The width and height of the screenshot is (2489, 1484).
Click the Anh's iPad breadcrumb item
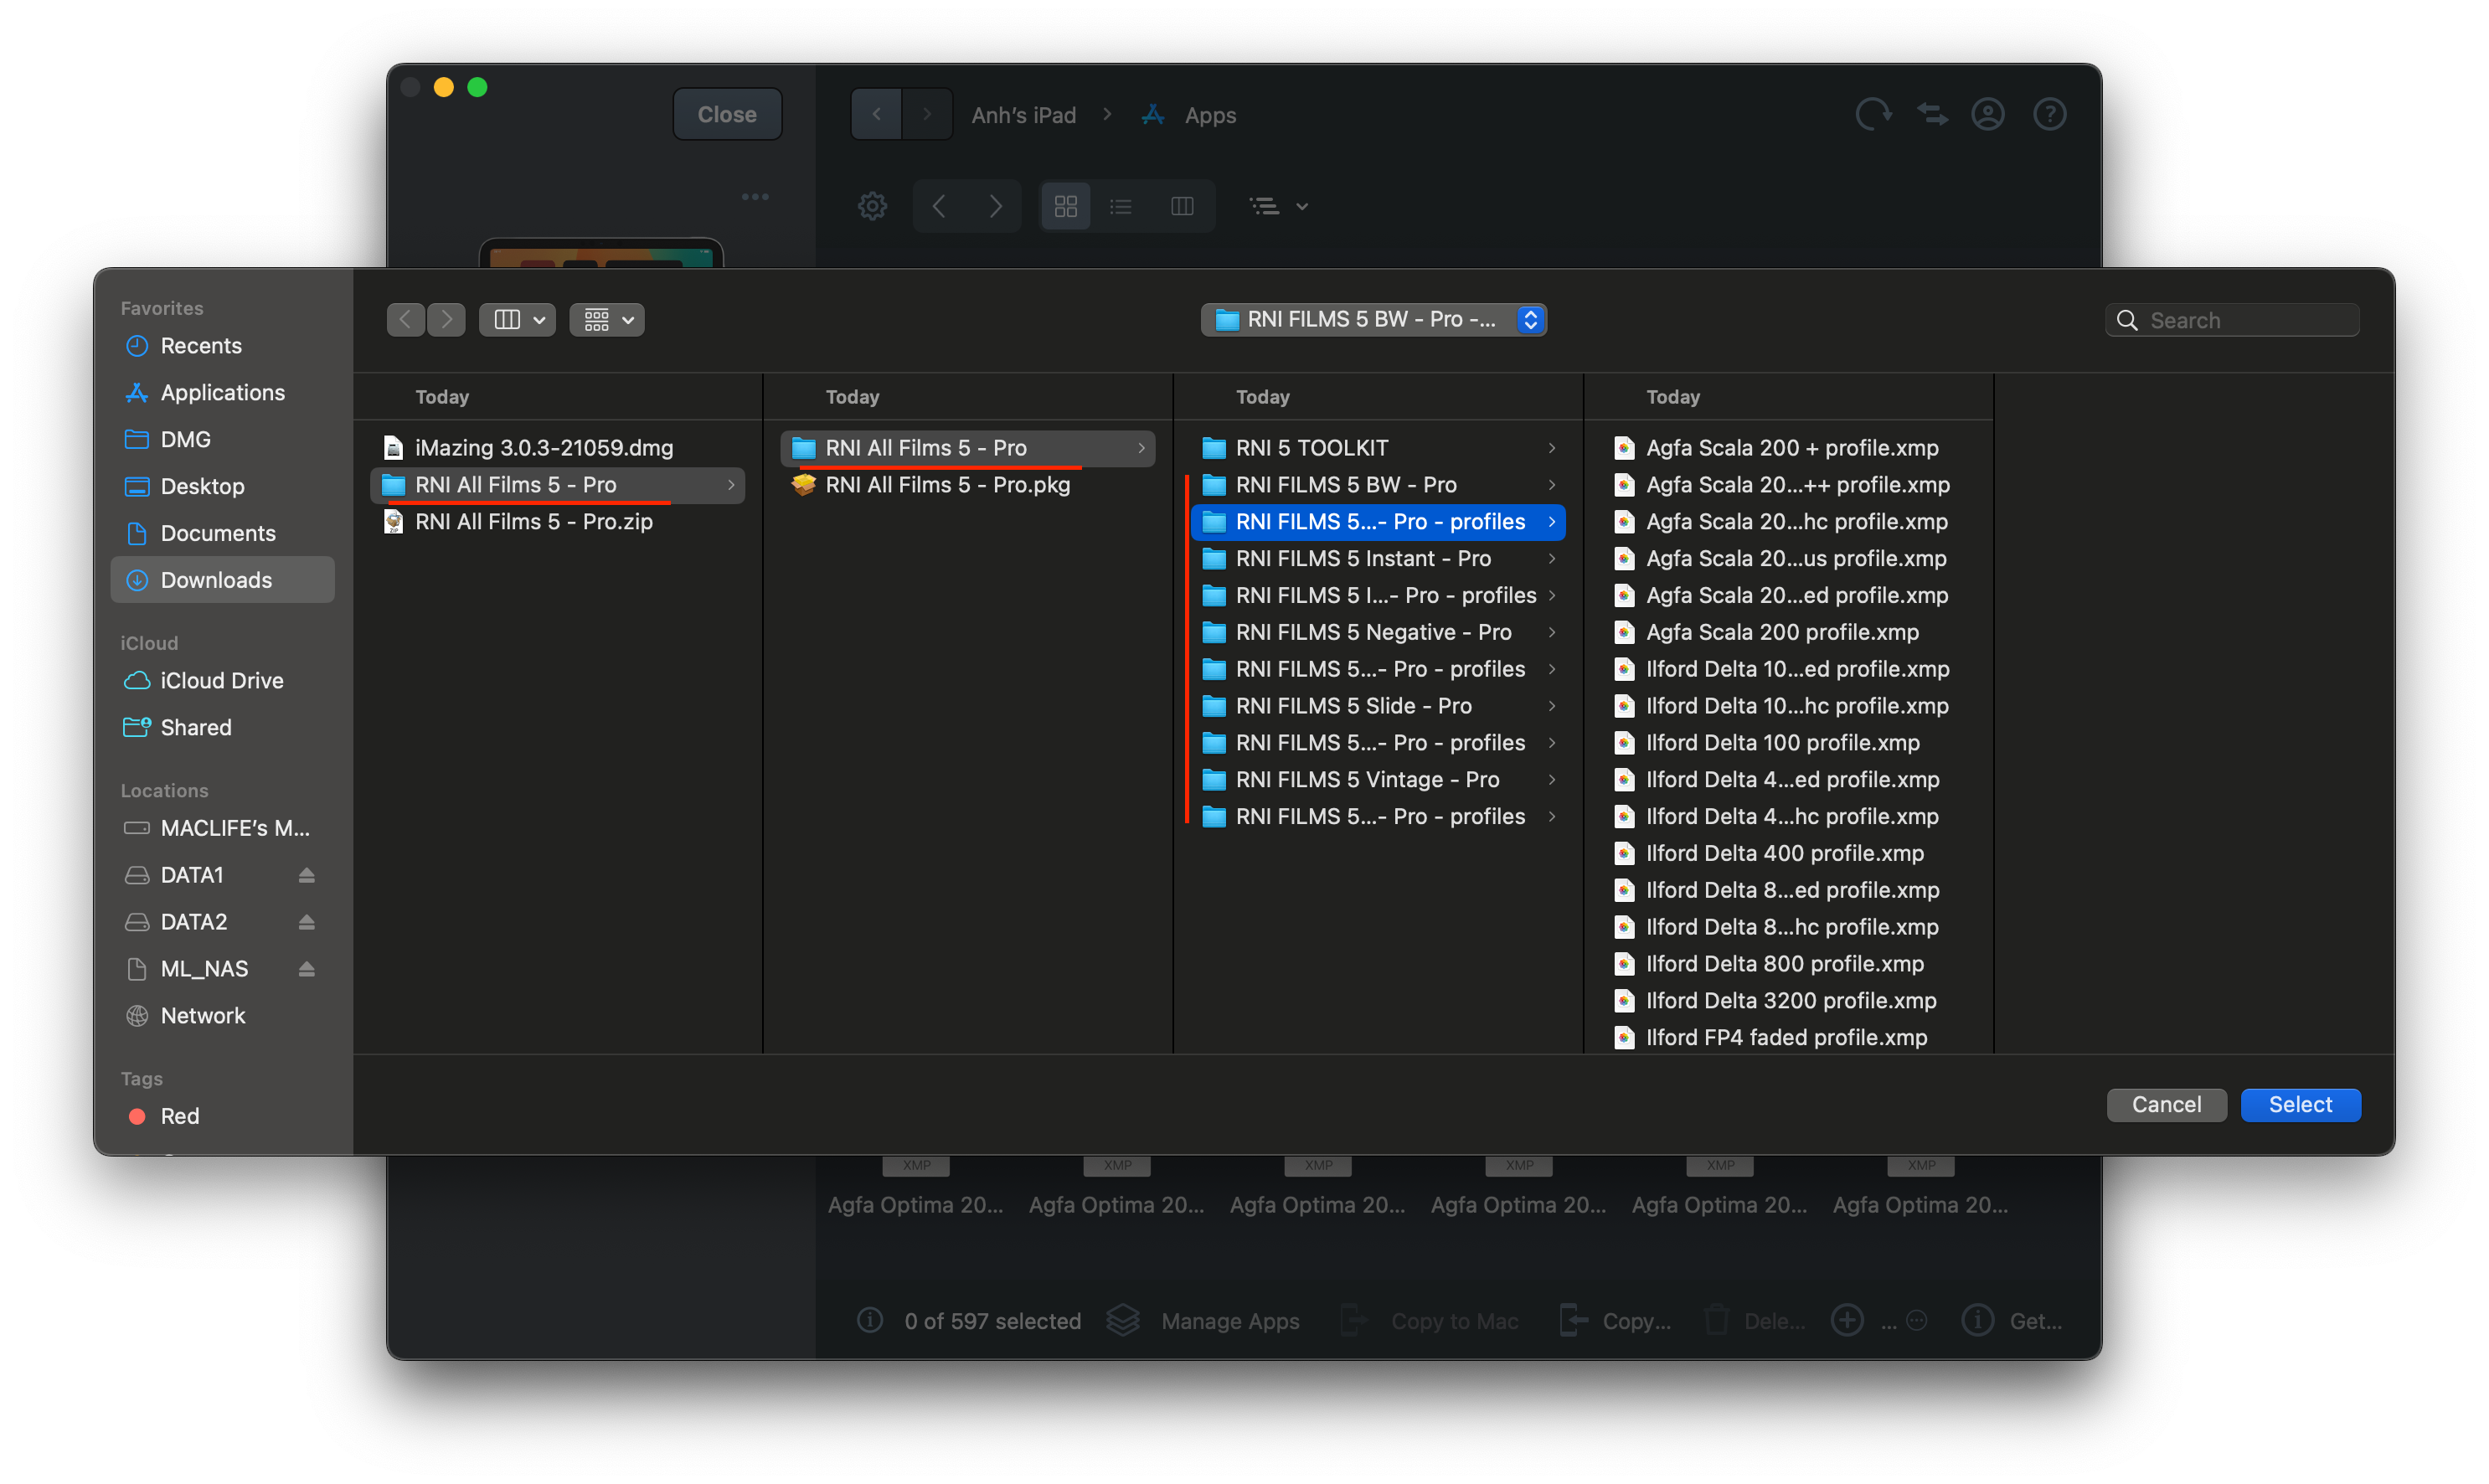(x=1023, y=114)
